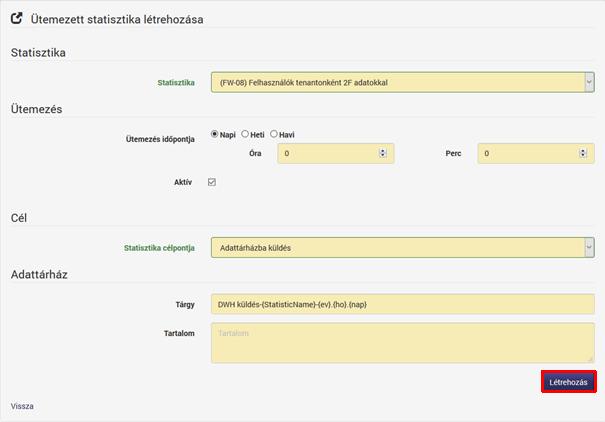Click into the Tartalom text area
The image size is (605, 422).
(x=402, y=343)
